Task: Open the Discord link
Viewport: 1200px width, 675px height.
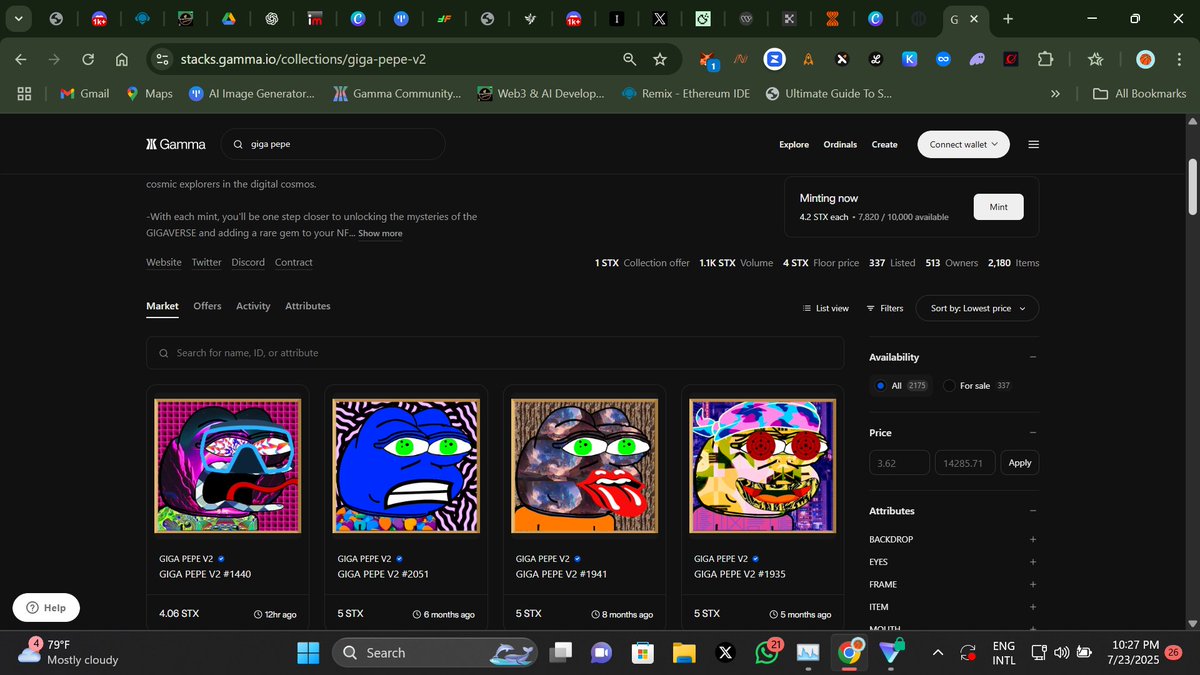Action: click(248, 262)
